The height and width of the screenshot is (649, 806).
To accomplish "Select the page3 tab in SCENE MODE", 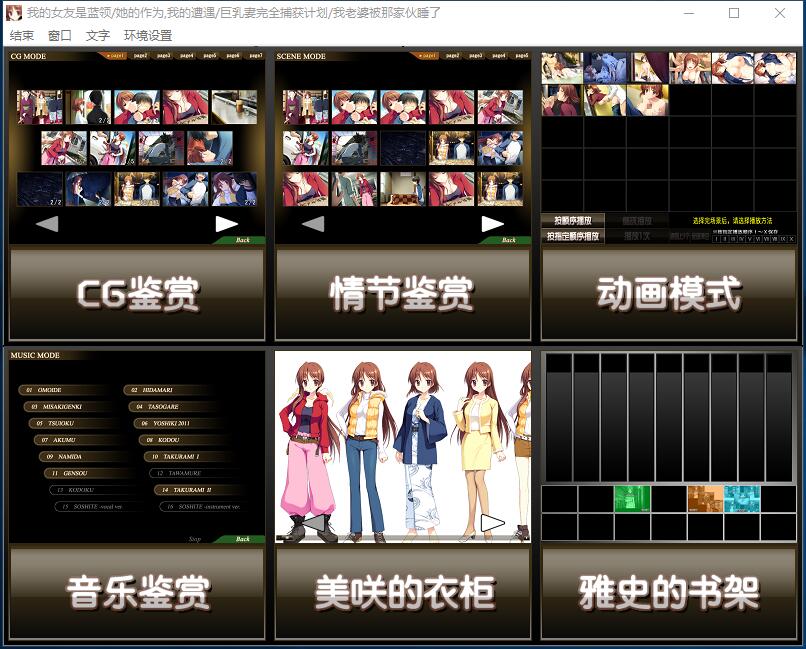I will (475, 55).
